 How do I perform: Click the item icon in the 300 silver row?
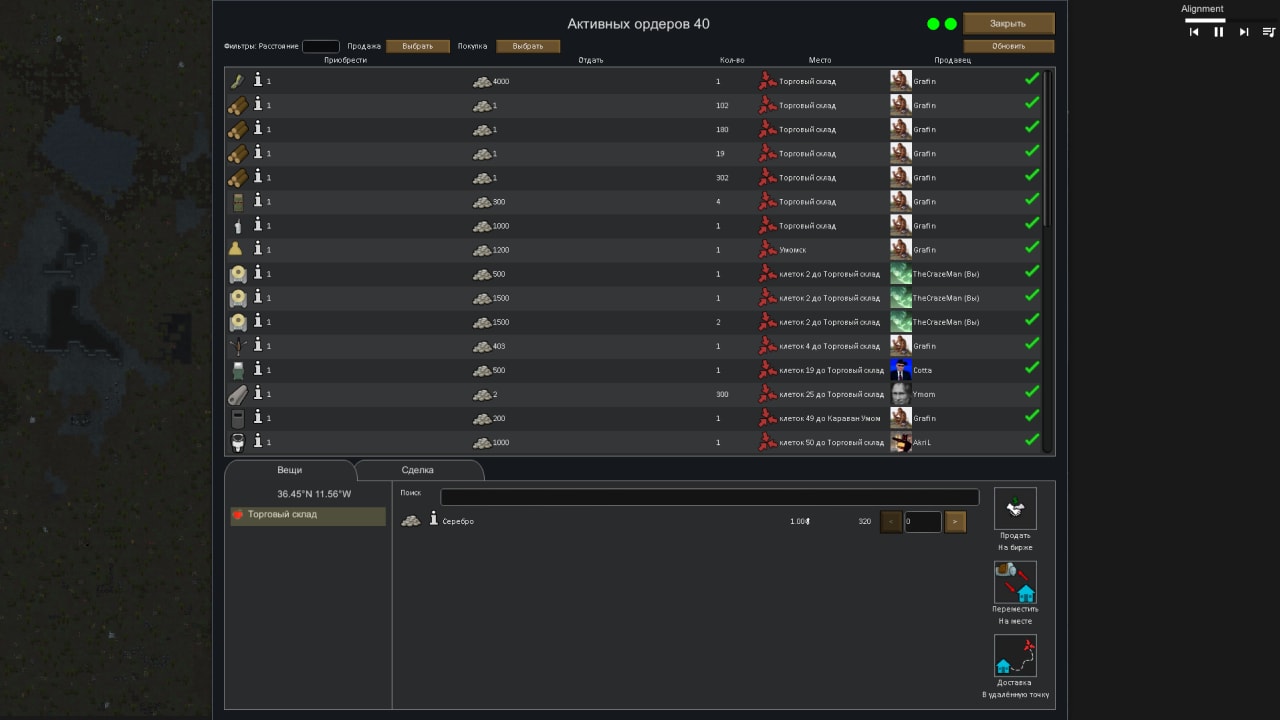(x=237, y=201)
